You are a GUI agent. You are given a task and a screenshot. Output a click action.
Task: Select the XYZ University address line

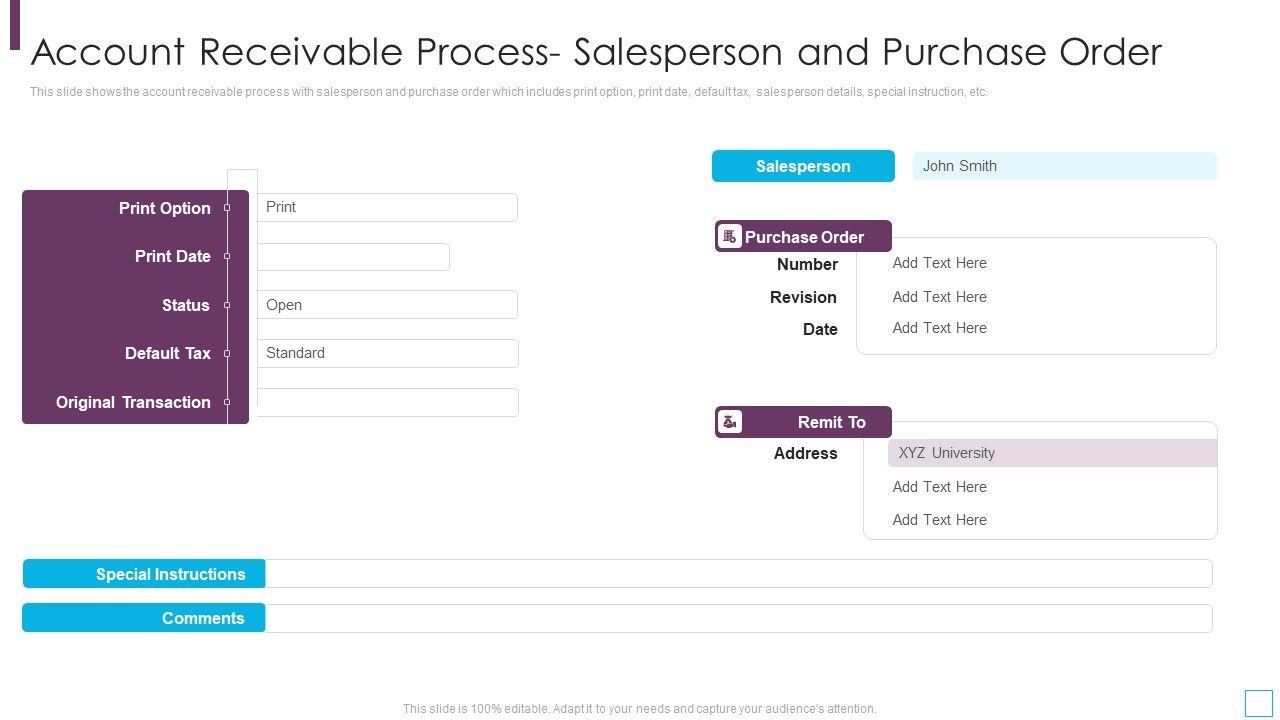click(1051, 453)
